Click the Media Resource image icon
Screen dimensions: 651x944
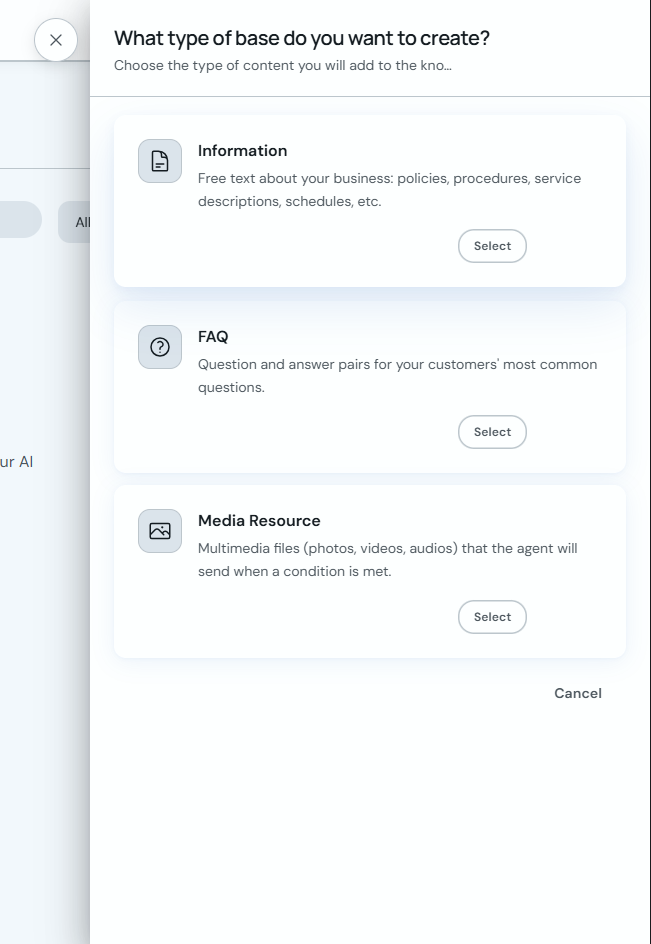[x=160, y=531]
